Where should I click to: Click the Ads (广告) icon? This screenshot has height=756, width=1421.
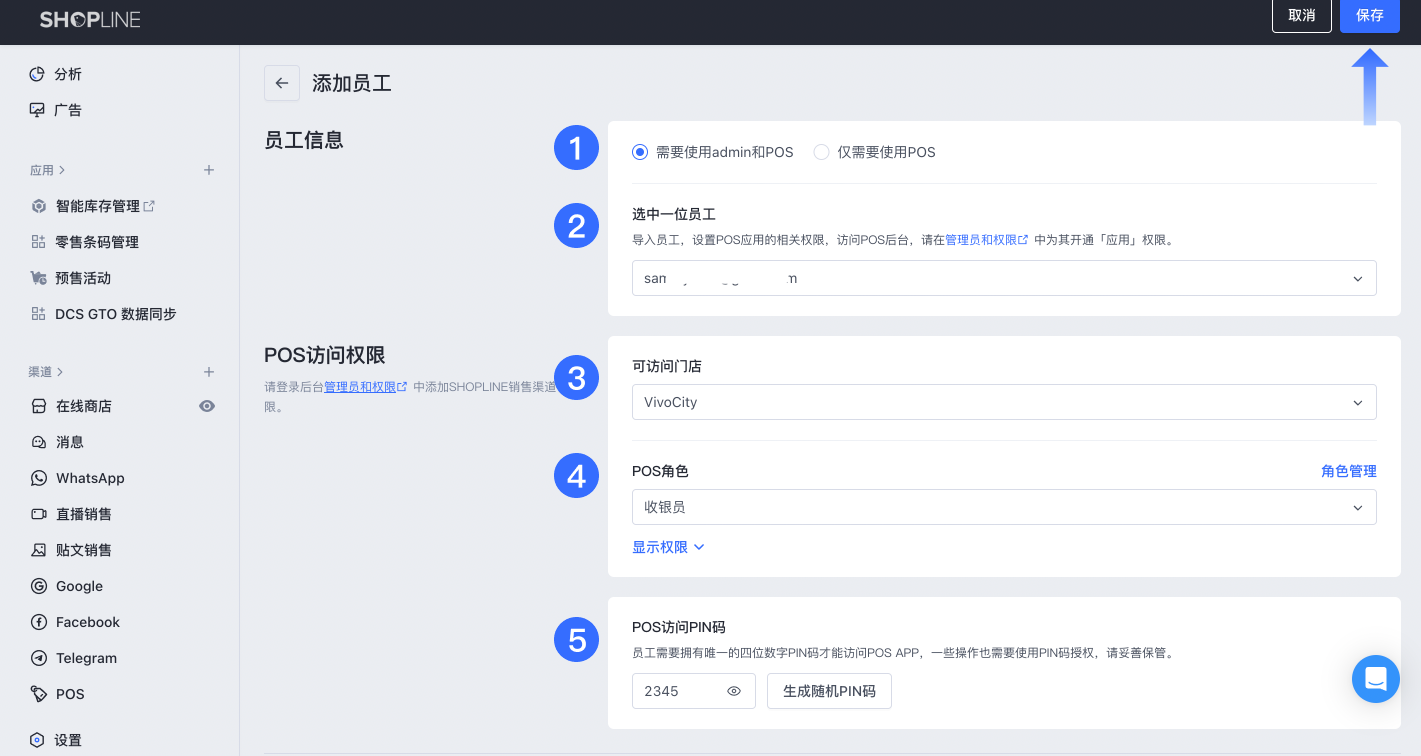click(x=37, y=110)
